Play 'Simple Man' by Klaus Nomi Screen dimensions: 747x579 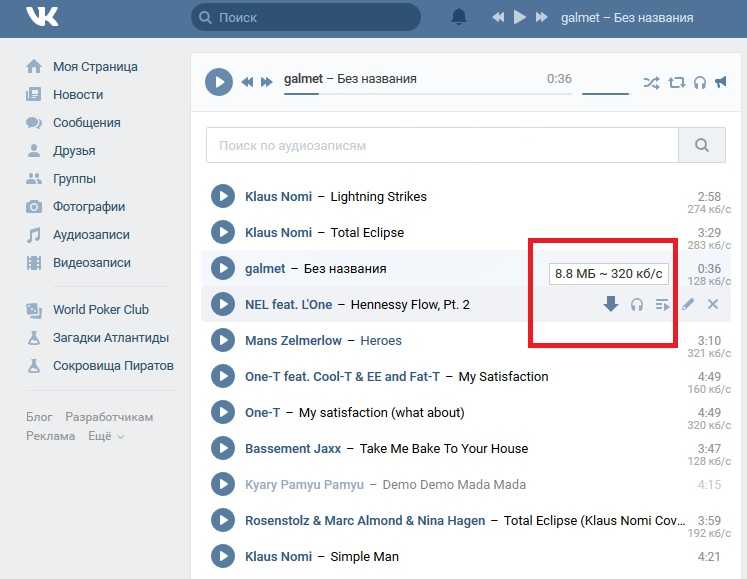pyautogui.click(x=223, y=556)
